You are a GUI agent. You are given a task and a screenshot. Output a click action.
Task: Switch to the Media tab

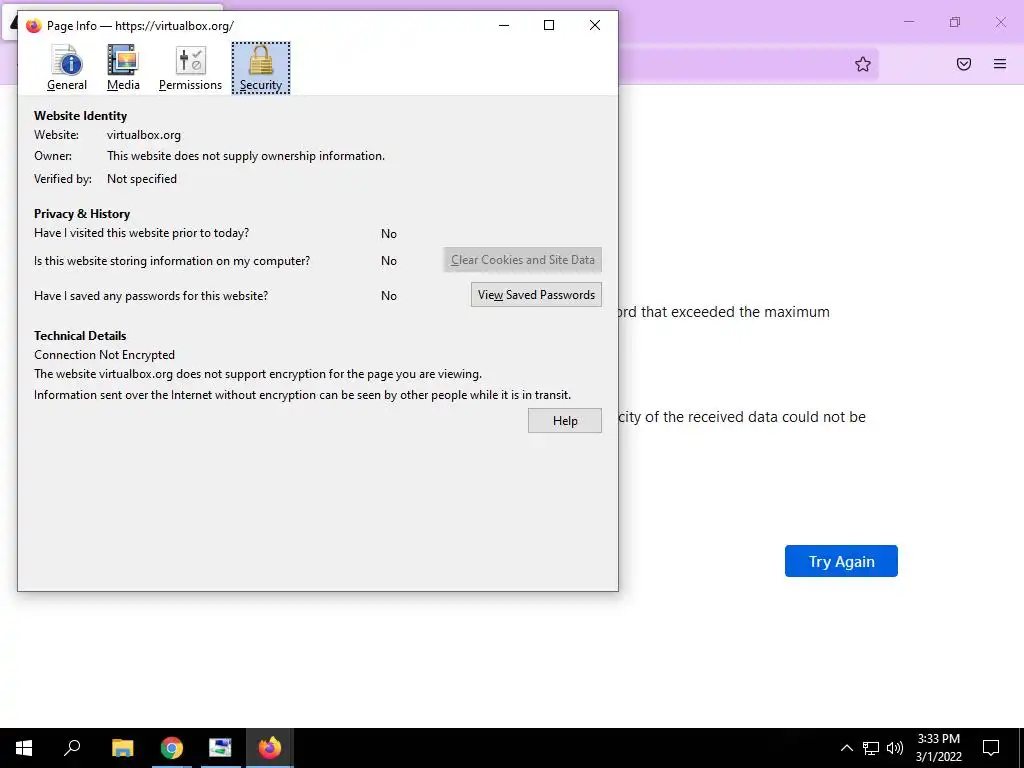pyautogui.click(x=123, y=68)
